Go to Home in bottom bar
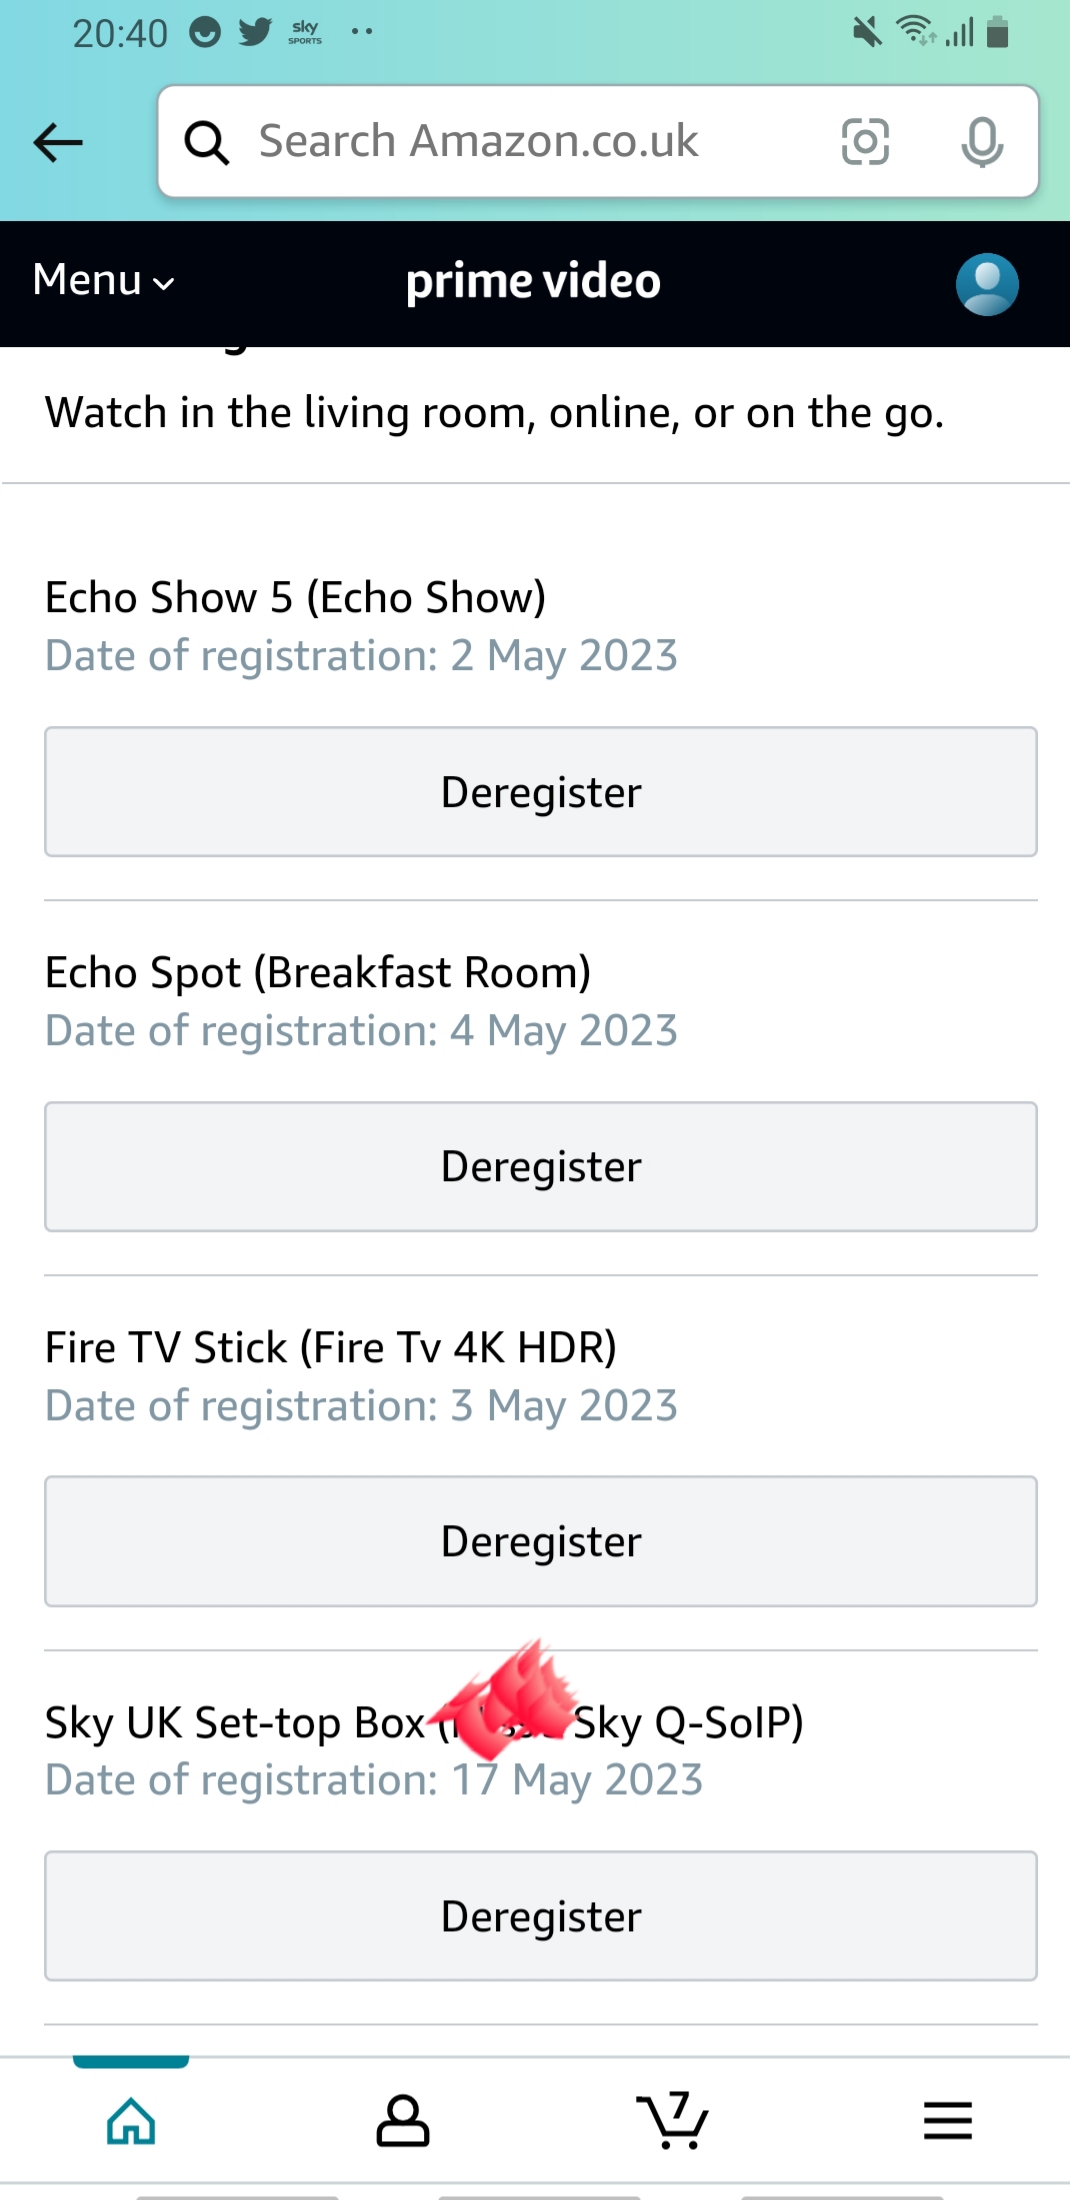Screen dimensions: 1070x2200 click(x=131, y=2120)
